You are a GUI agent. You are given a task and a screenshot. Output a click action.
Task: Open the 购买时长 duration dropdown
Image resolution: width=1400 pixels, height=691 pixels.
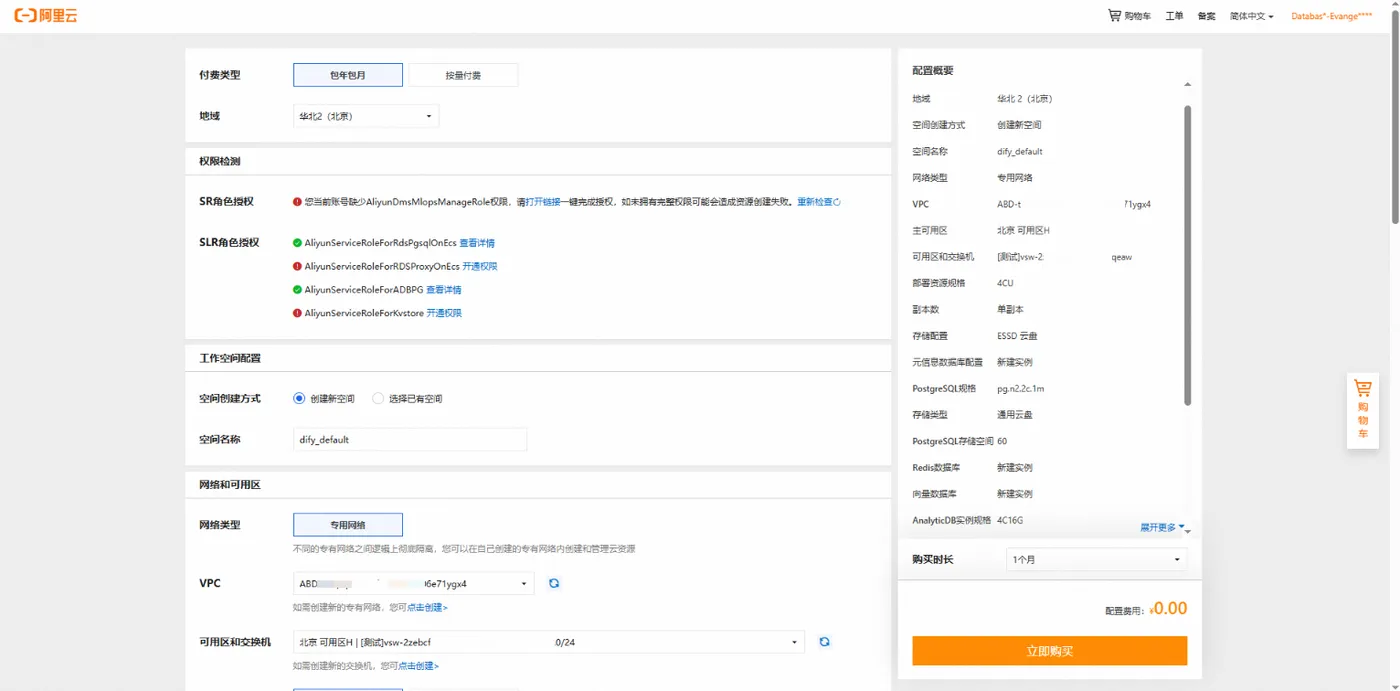pos(1096,559)
